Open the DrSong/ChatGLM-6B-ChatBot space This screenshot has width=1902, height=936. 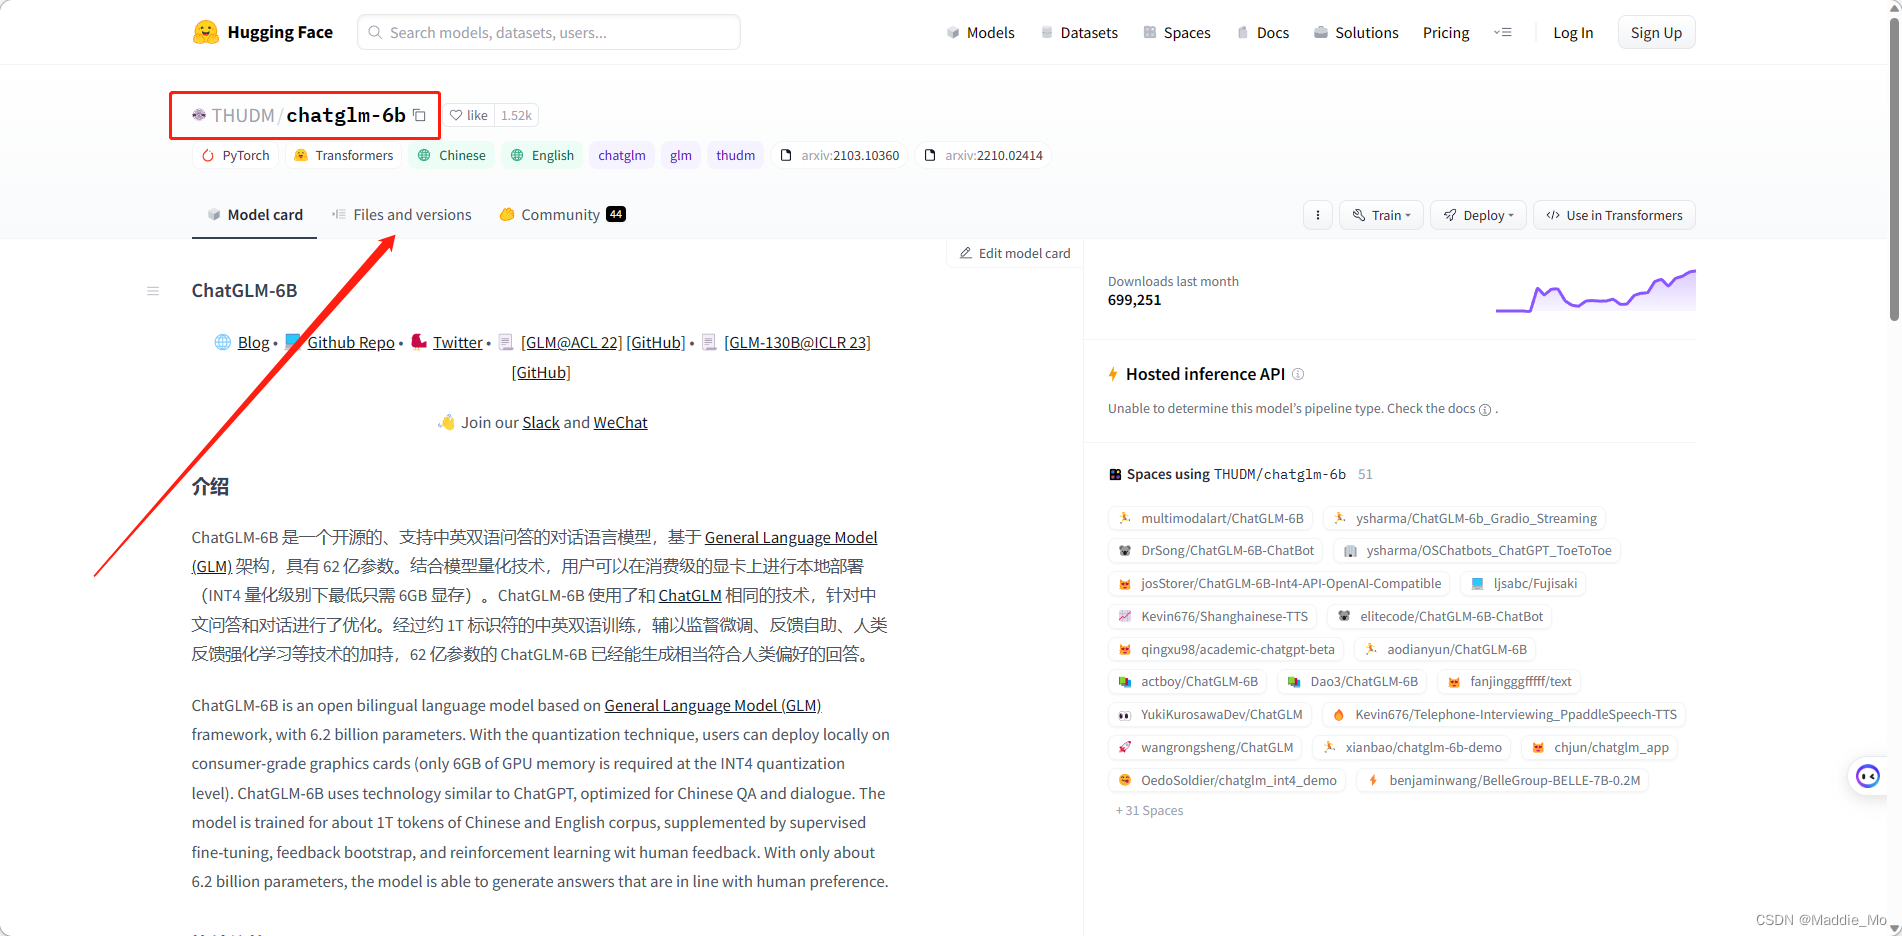1216,551
